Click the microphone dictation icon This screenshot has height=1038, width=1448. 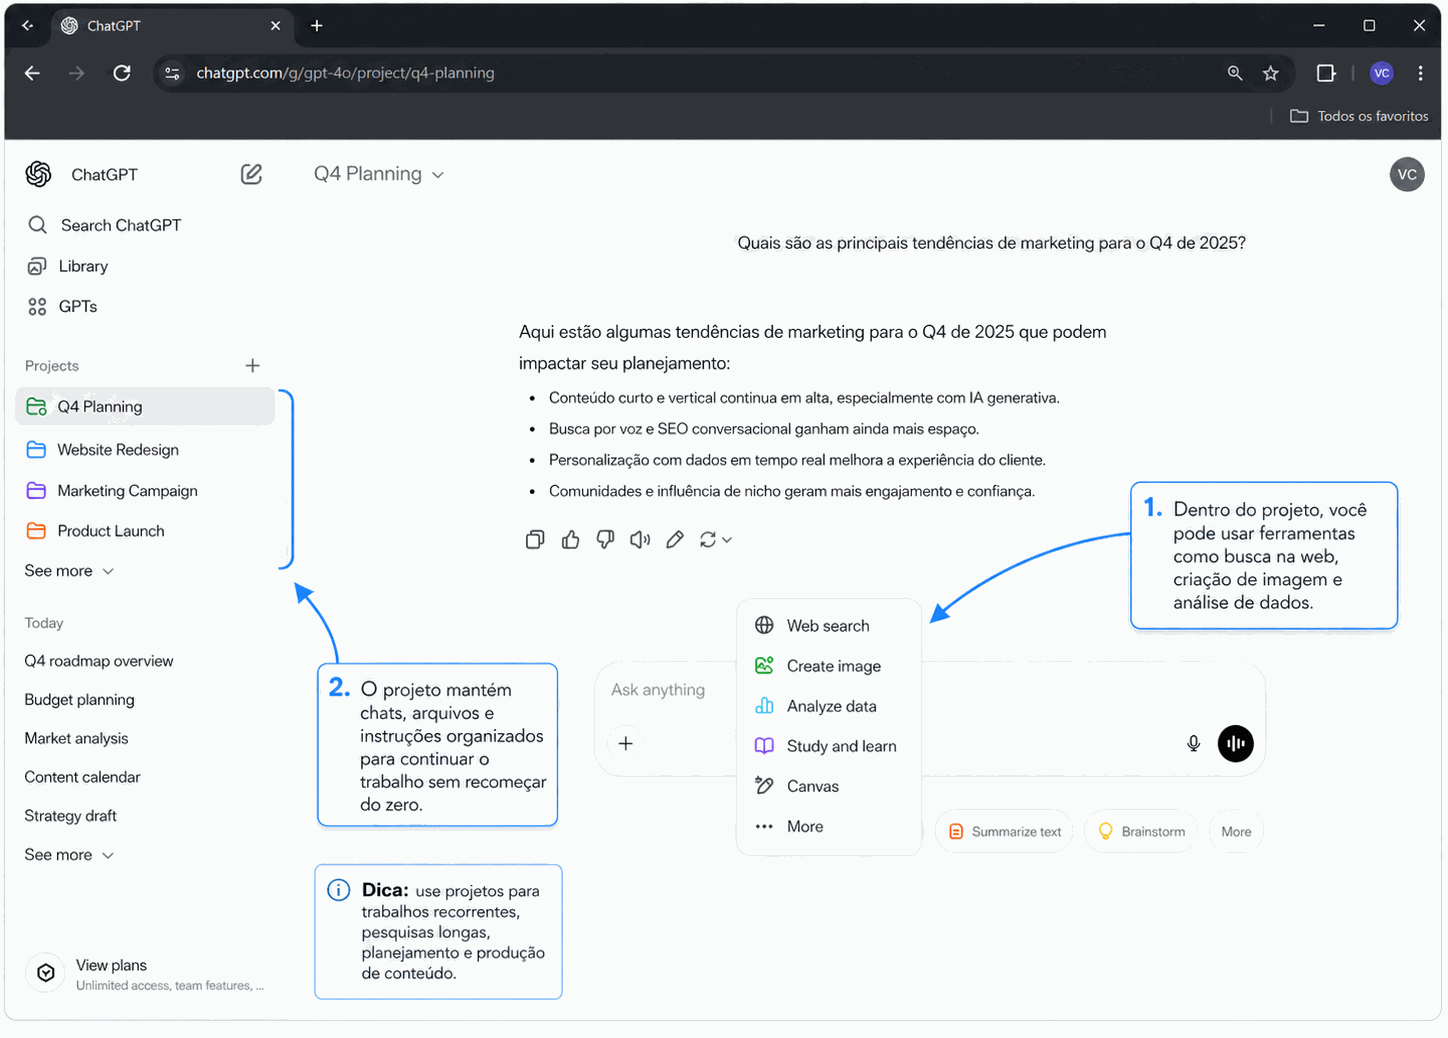1193,743
